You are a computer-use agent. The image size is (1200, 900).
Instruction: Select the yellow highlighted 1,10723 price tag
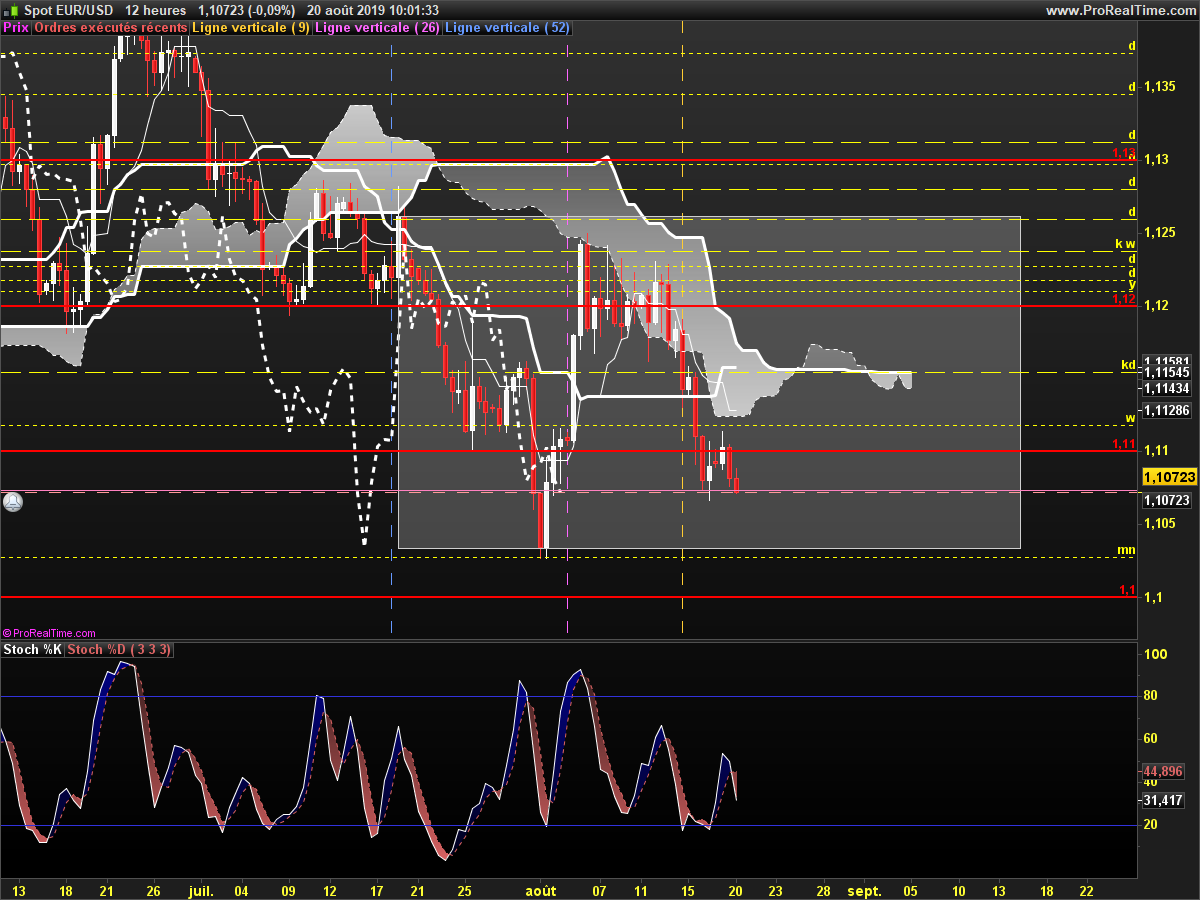pos(1168,478)
